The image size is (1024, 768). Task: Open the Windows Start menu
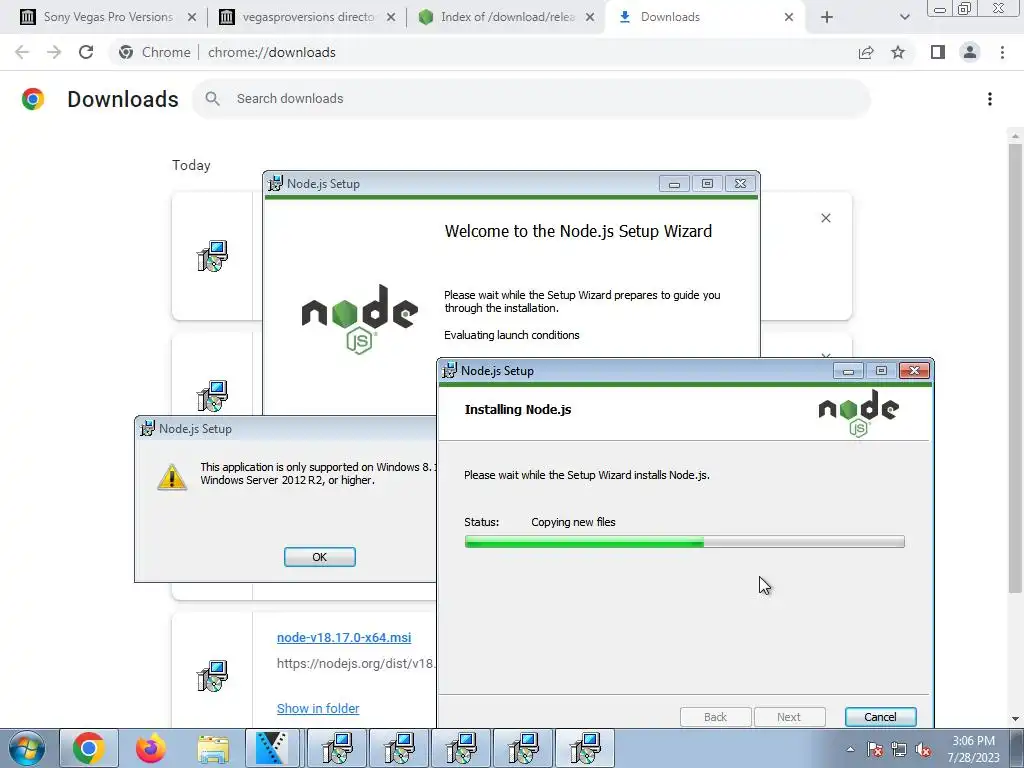click(x=27, y=748)
